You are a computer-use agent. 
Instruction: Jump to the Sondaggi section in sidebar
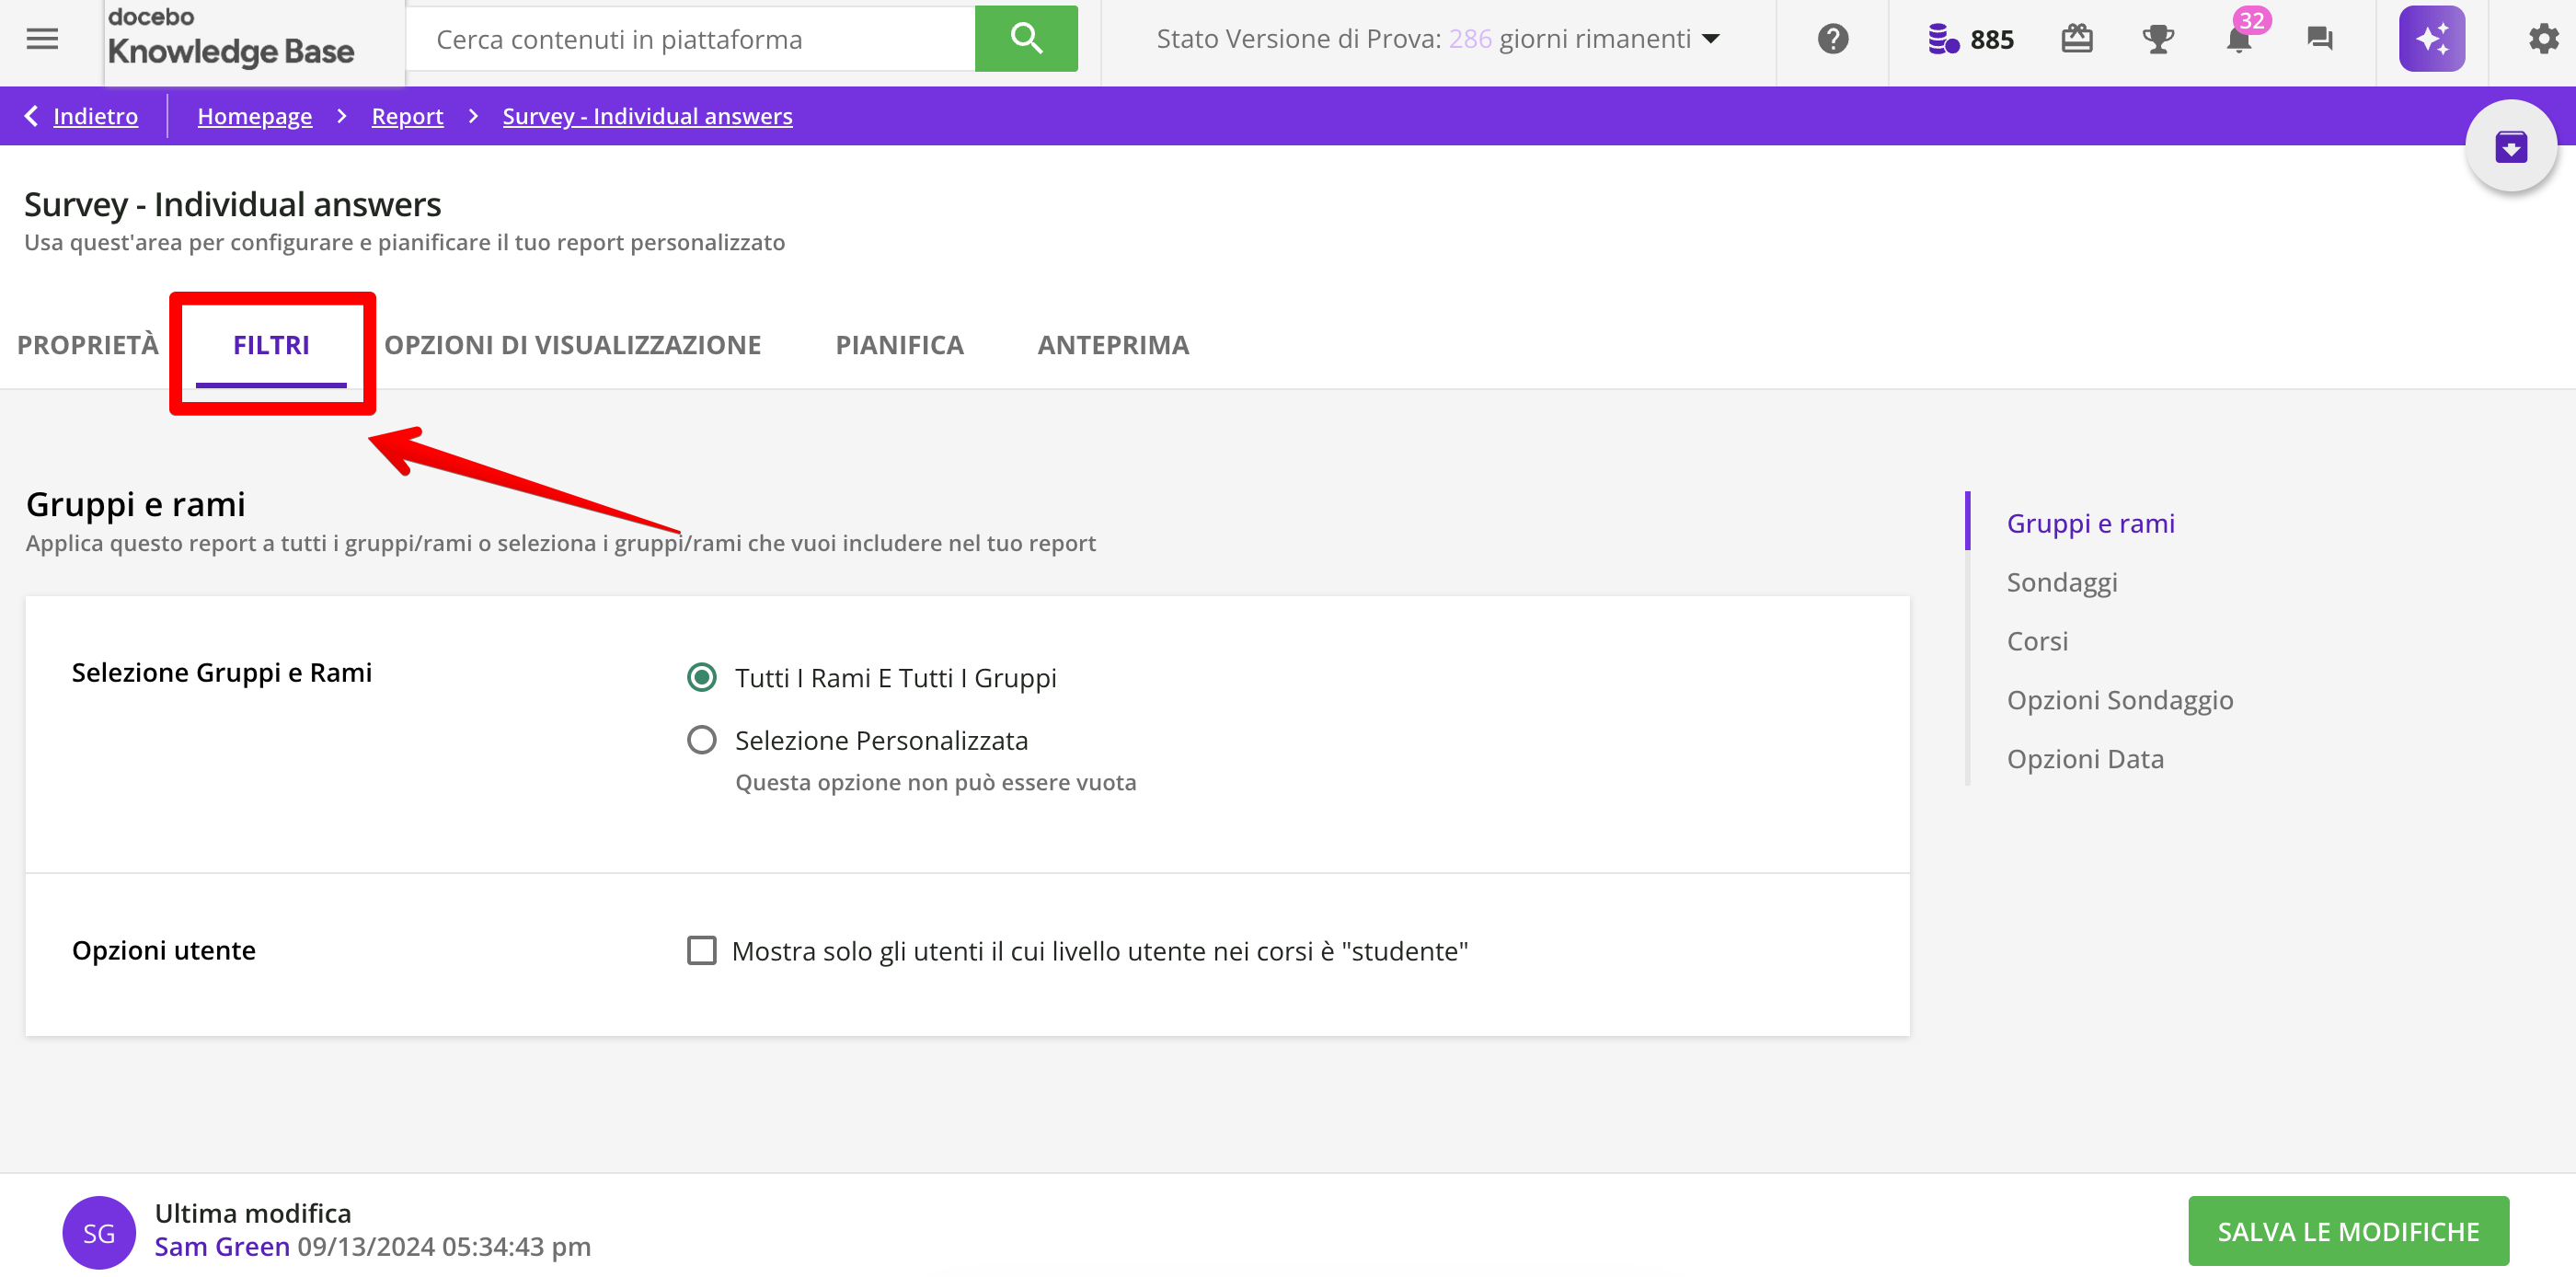pyautogui.click(x=2062, y=582)
